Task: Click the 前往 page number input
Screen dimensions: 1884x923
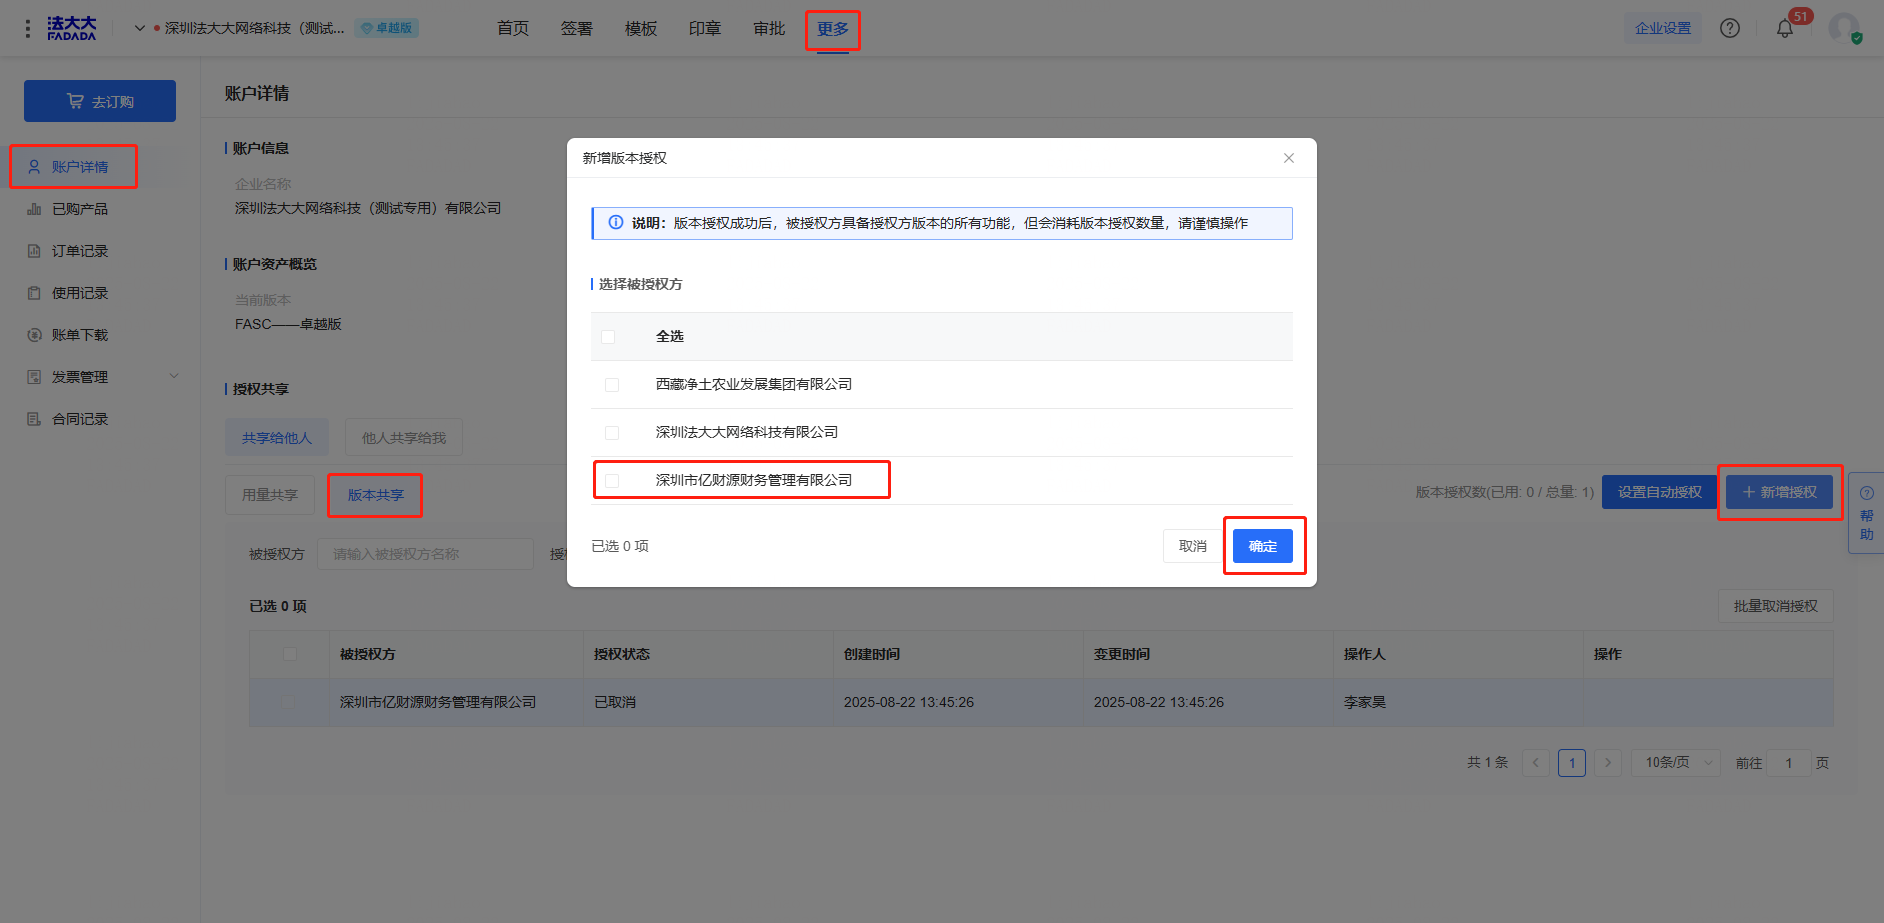Action: click(1789, 763)
